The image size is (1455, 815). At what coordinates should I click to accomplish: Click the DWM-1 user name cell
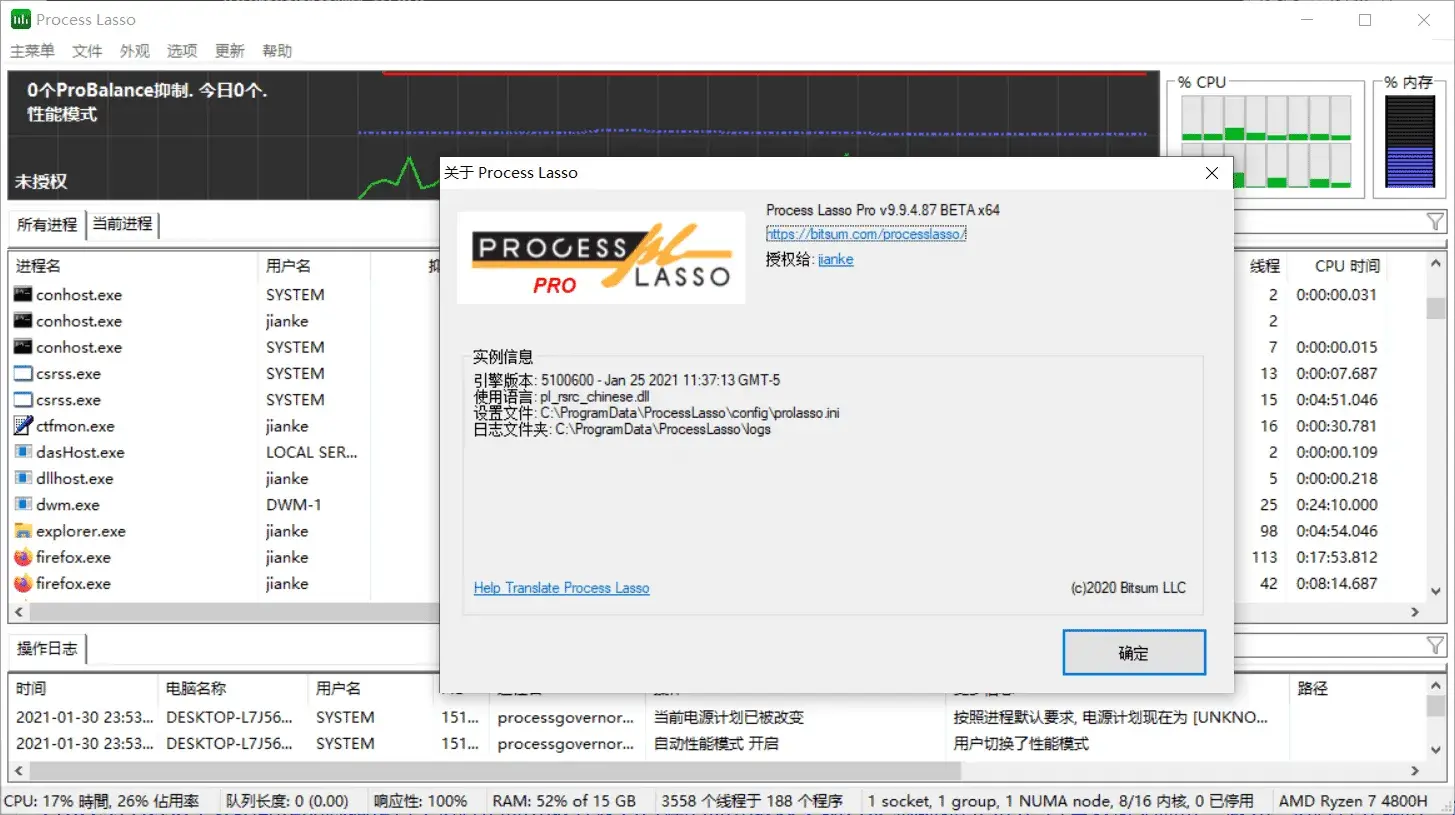click(x=294, y=505)
